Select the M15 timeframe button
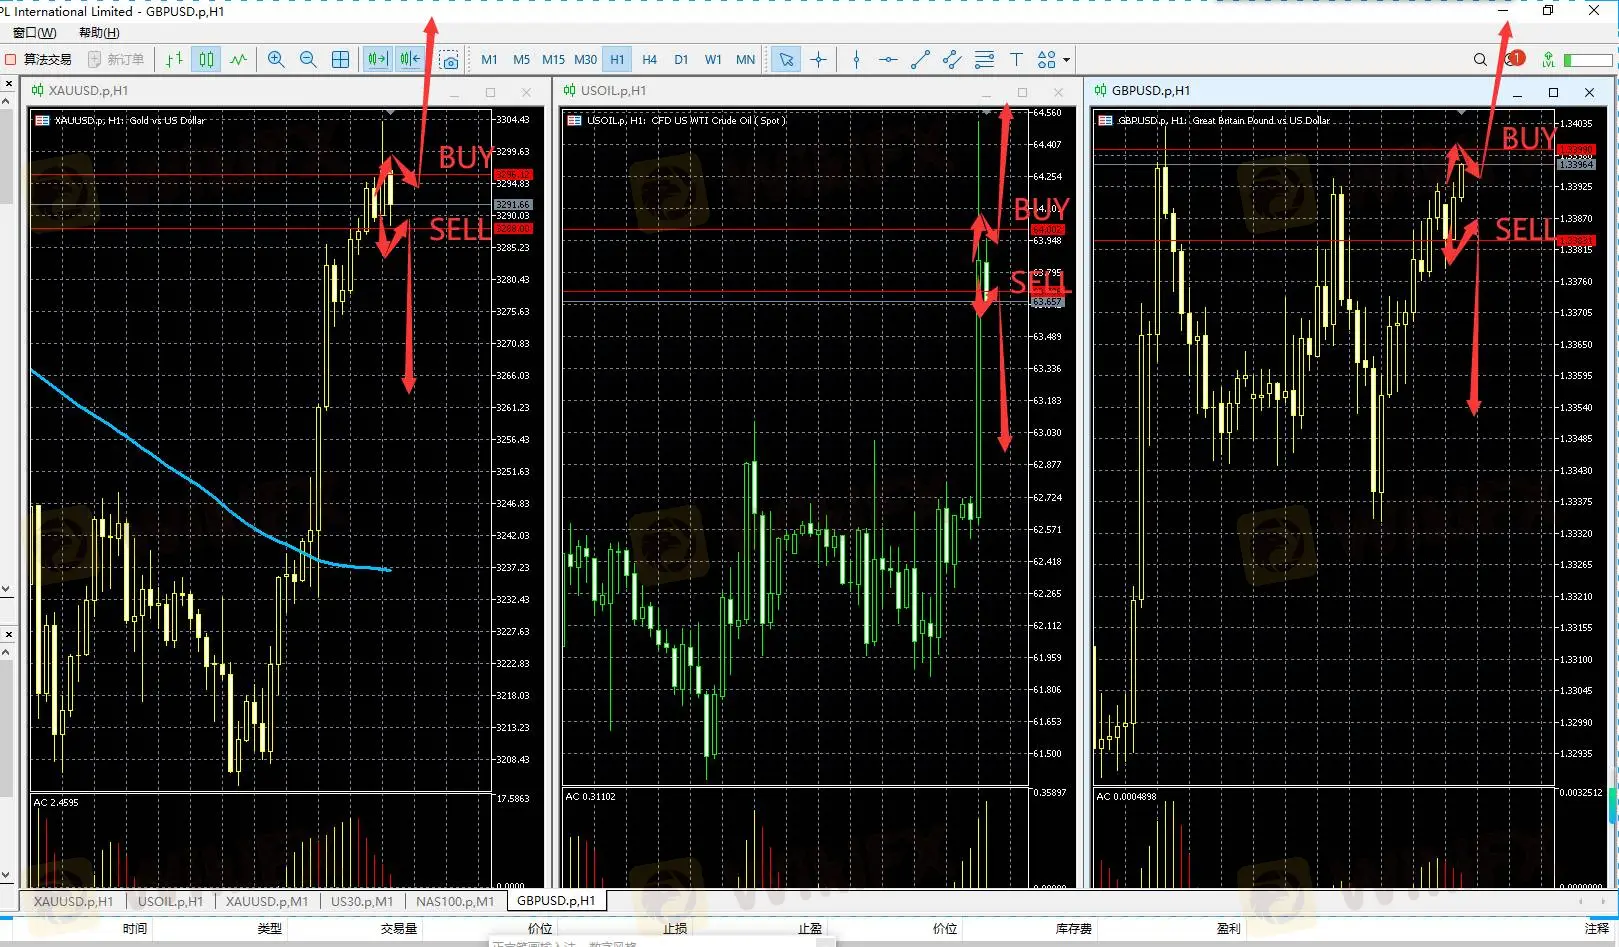Screen dimensions: 1619x947 pos(553,60)
